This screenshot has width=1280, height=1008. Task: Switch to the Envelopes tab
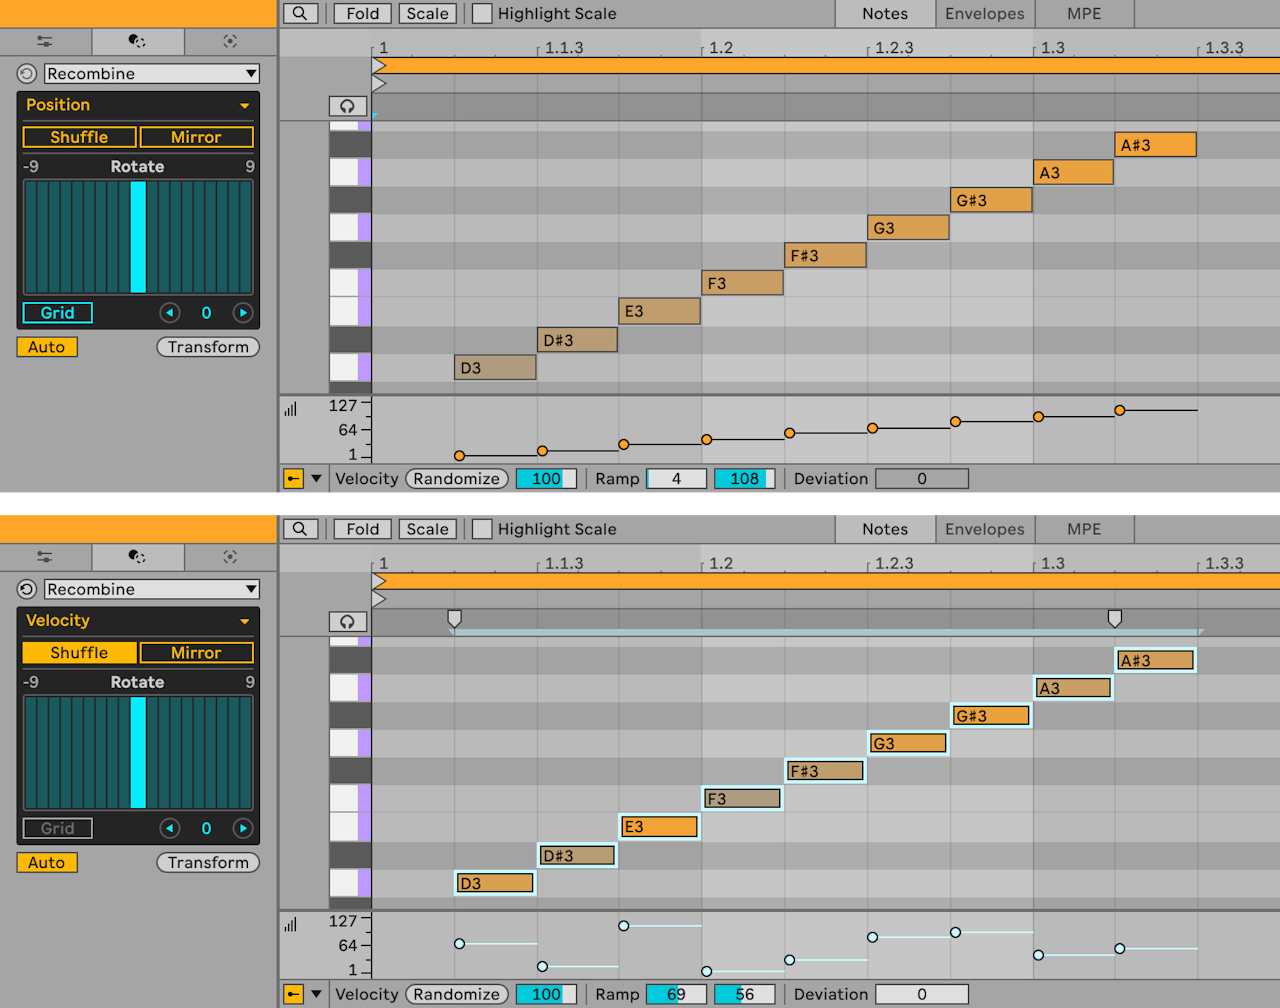click(984, 13)
